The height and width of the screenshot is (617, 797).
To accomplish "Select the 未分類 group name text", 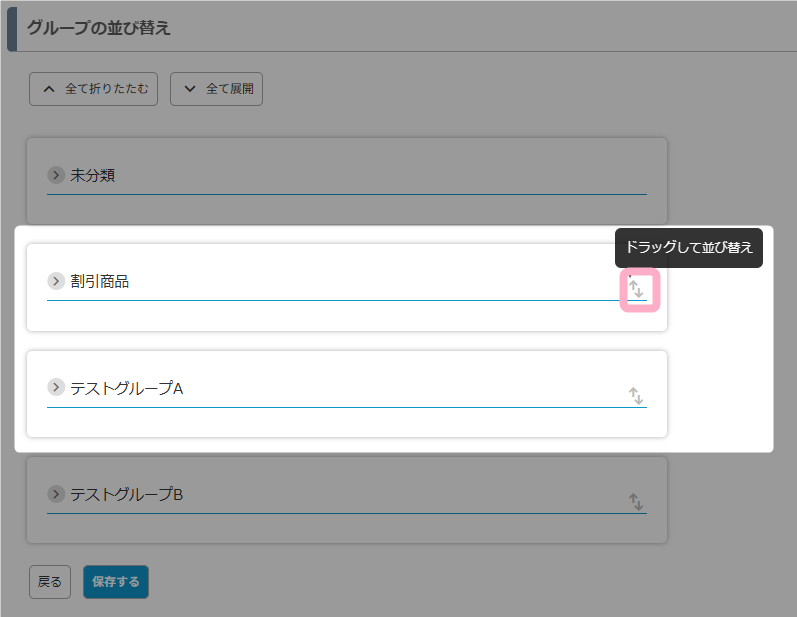I will 93,175.
